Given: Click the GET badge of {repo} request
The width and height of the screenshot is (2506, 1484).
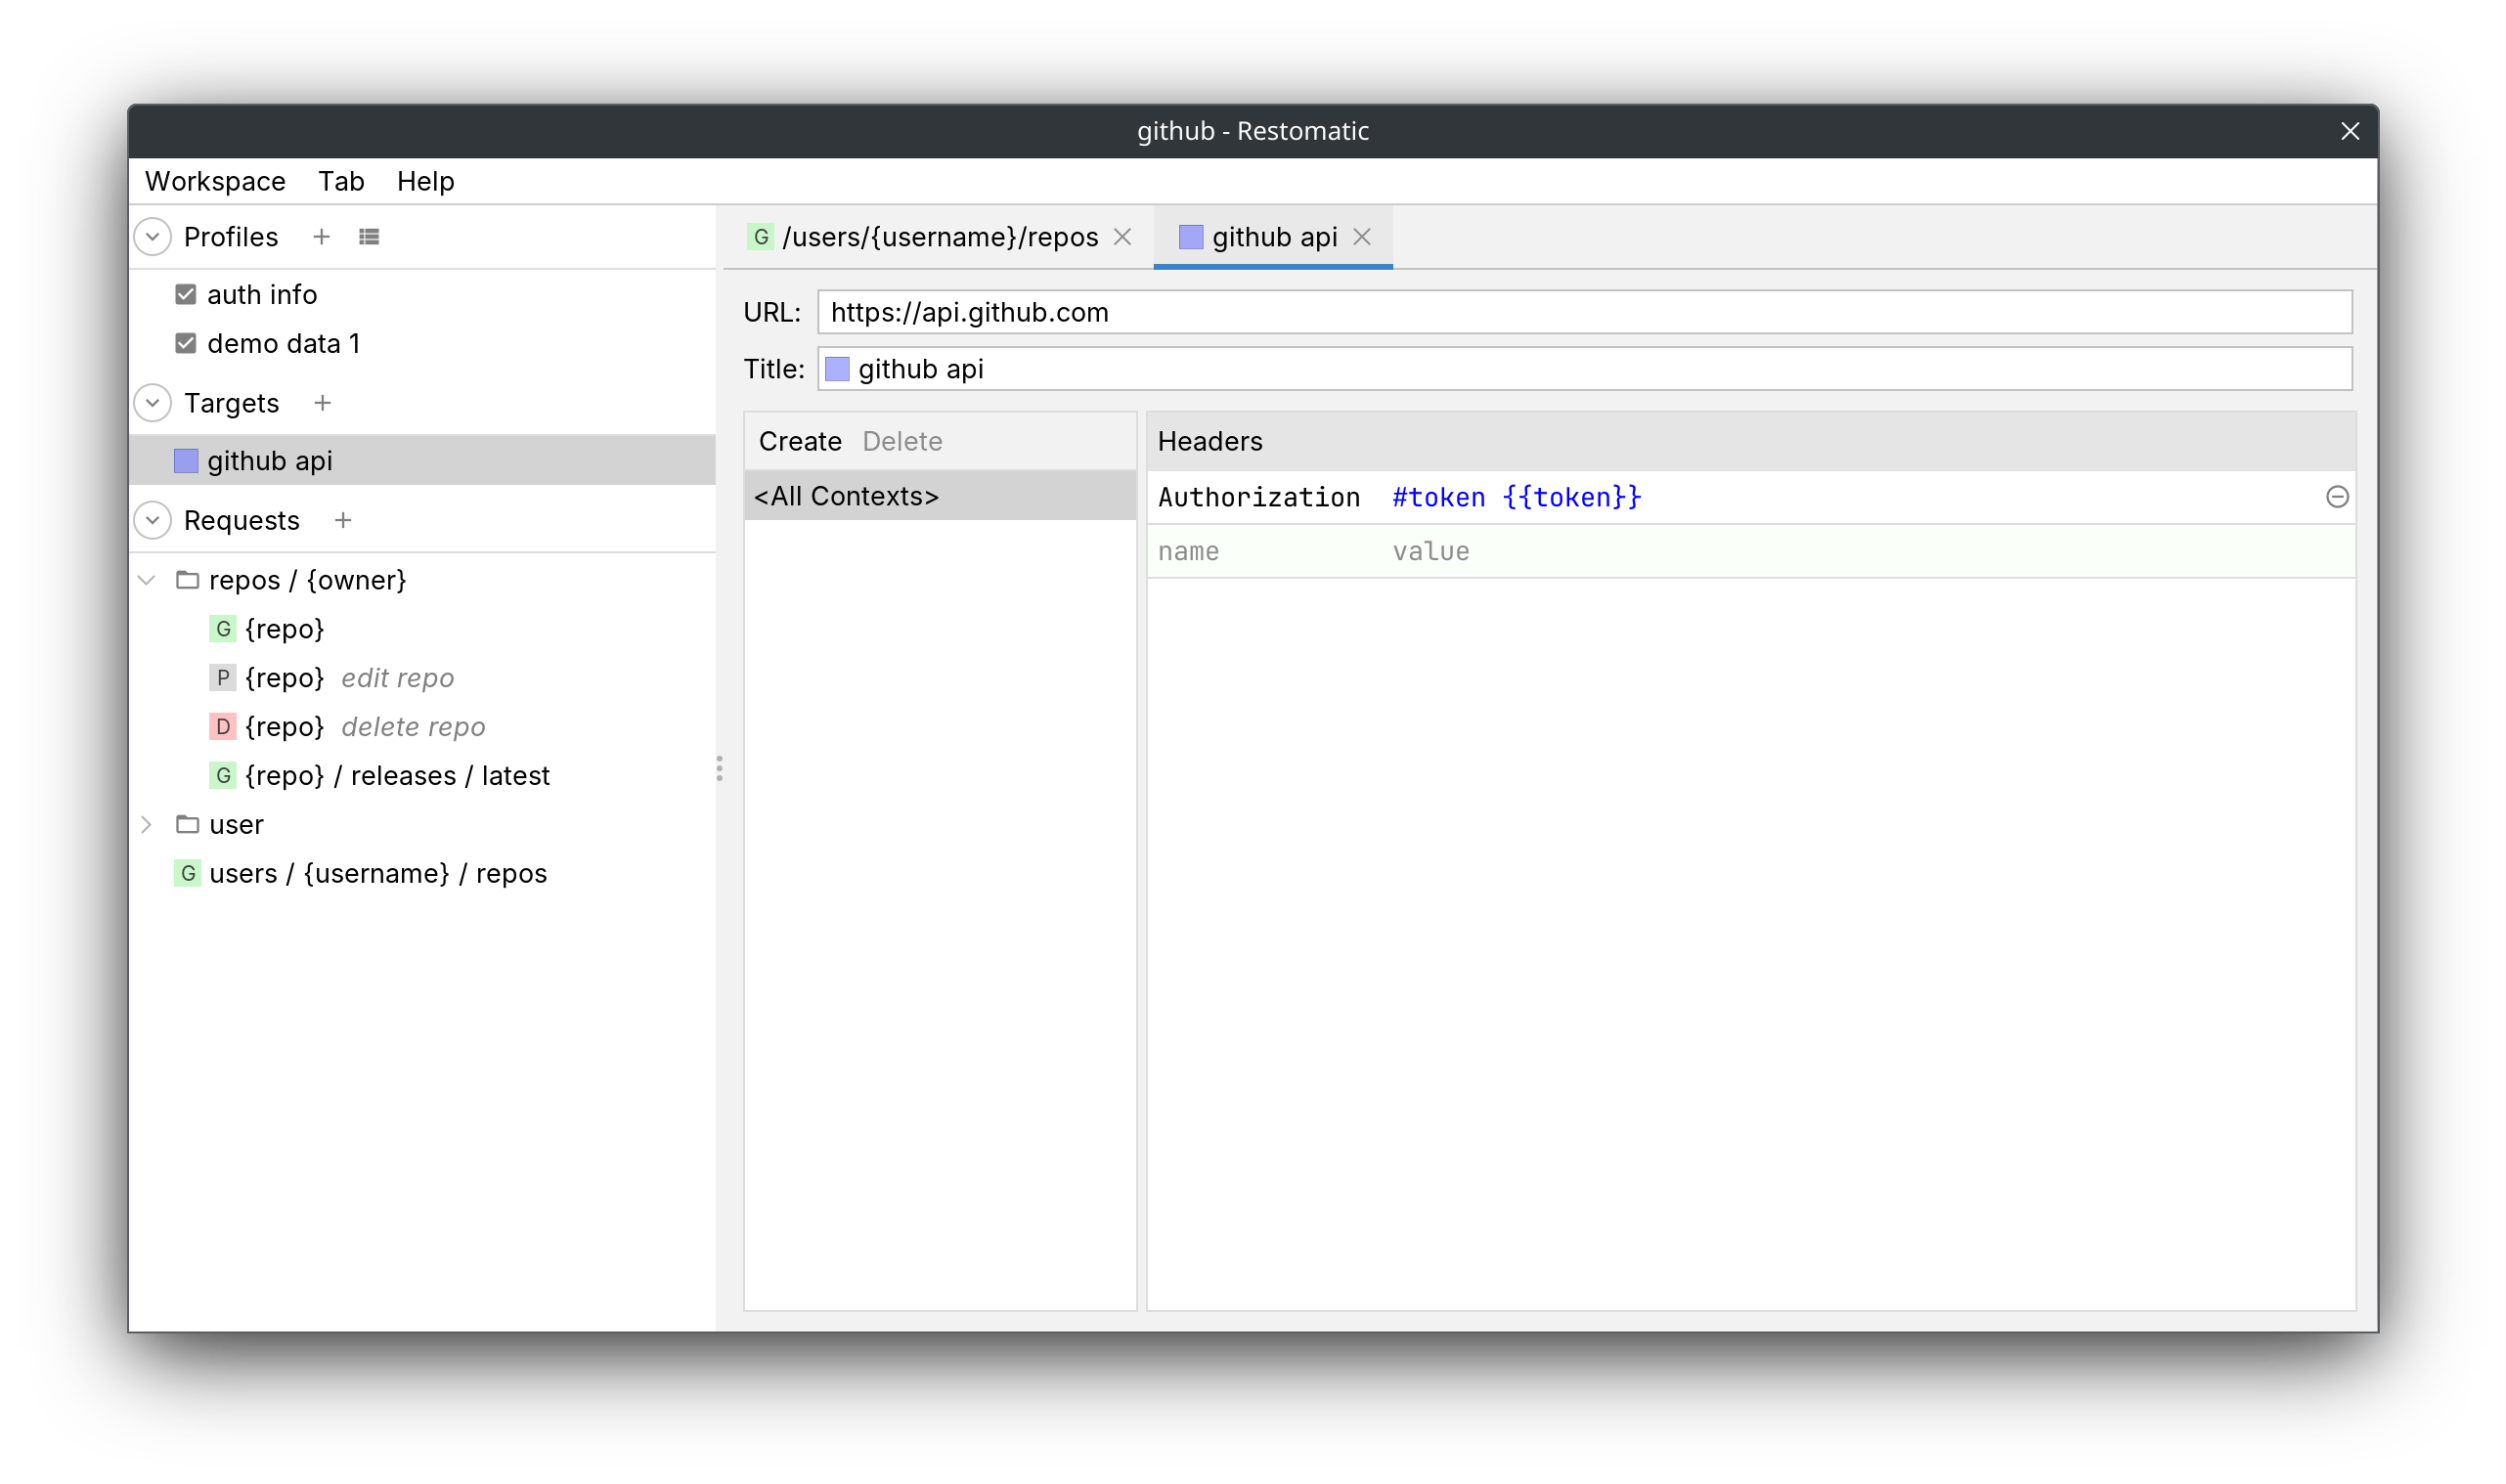Looking at the screenshot, I should click(223, 629).
